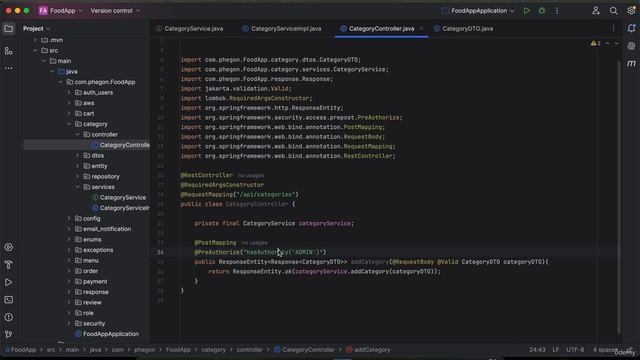
Task: Open the Build hammer tool window
Action: (x=8, y=265)
